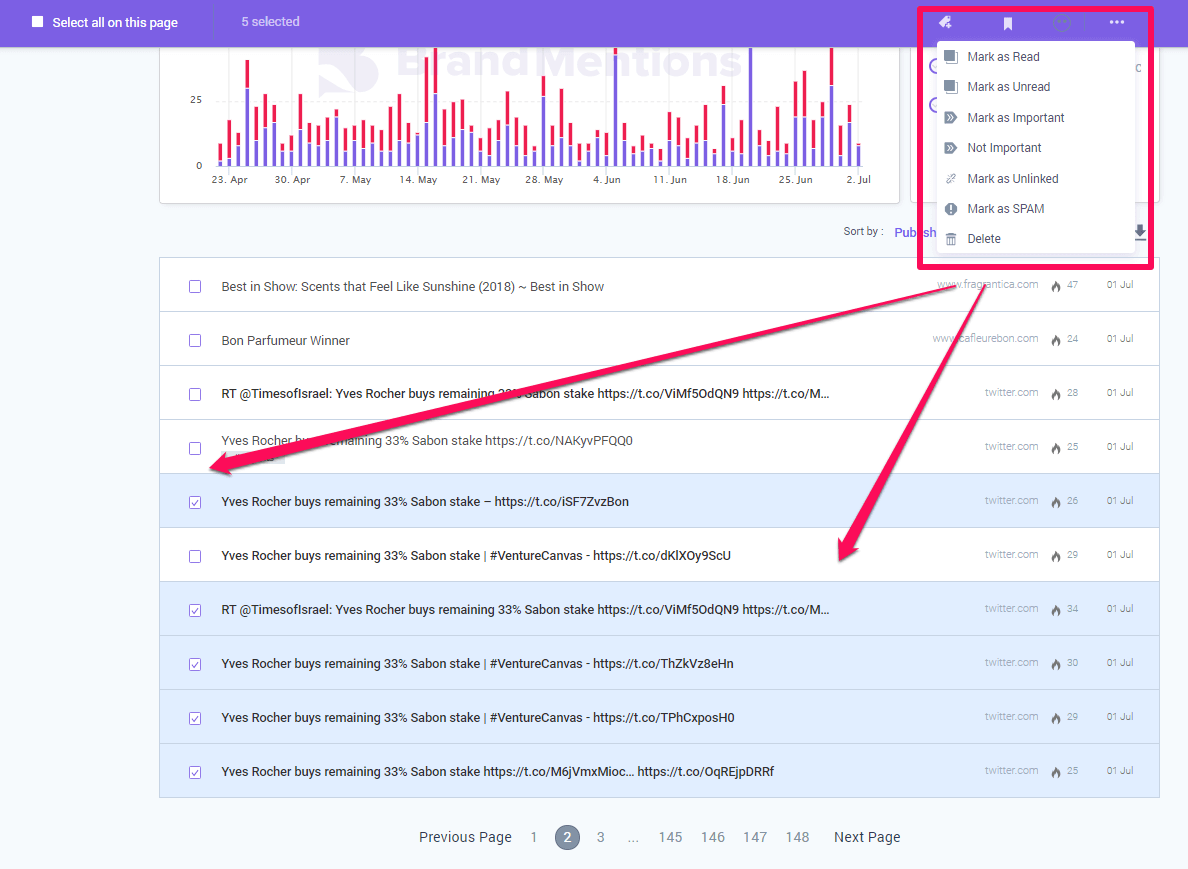Open the Bon Parfumeur Winner mention
This screenshot has height=869, width=1188.
tap(286, 340)
